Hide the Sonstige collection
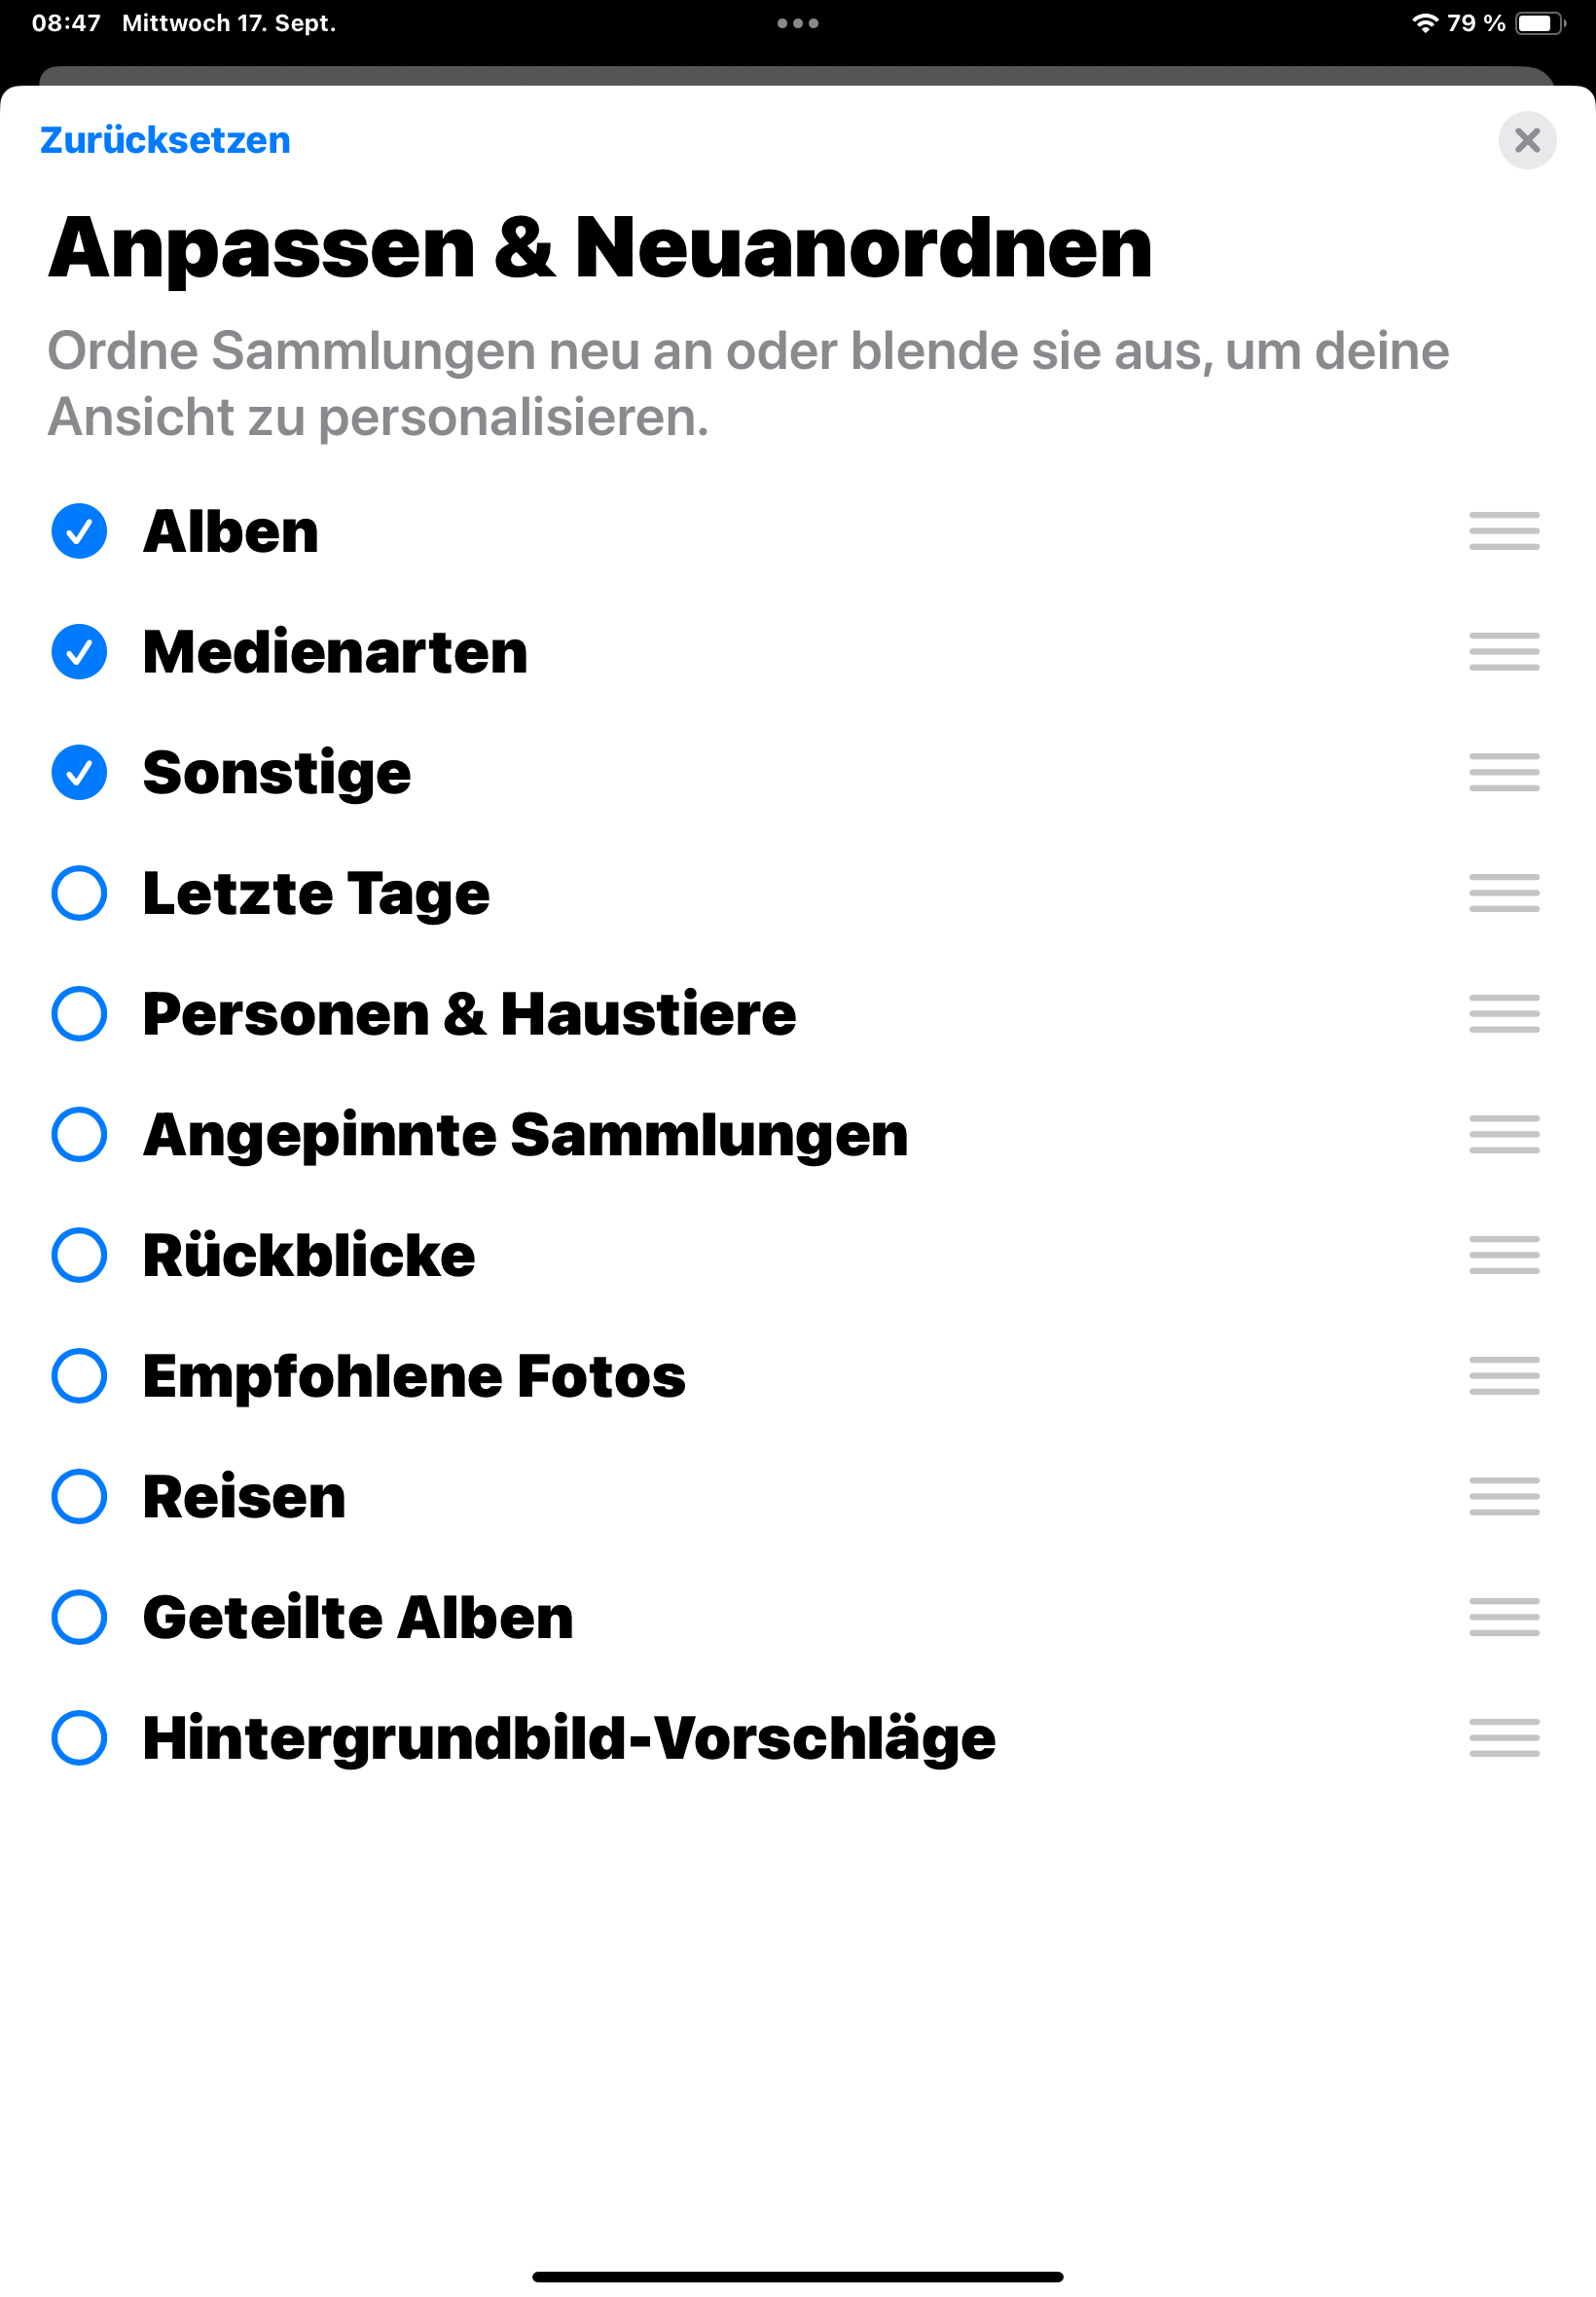 coord(79,772)
